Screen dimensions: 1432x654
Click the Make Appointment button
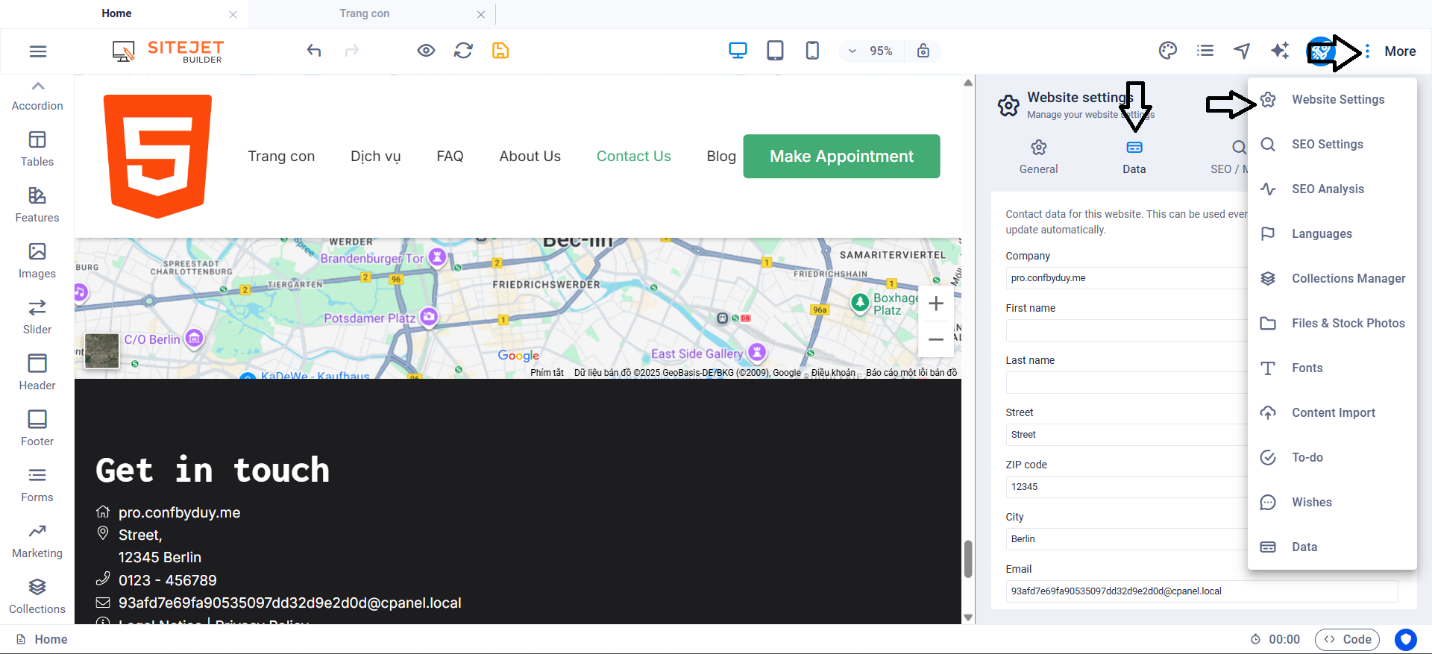pyautogui.click(x=841, y=156)
